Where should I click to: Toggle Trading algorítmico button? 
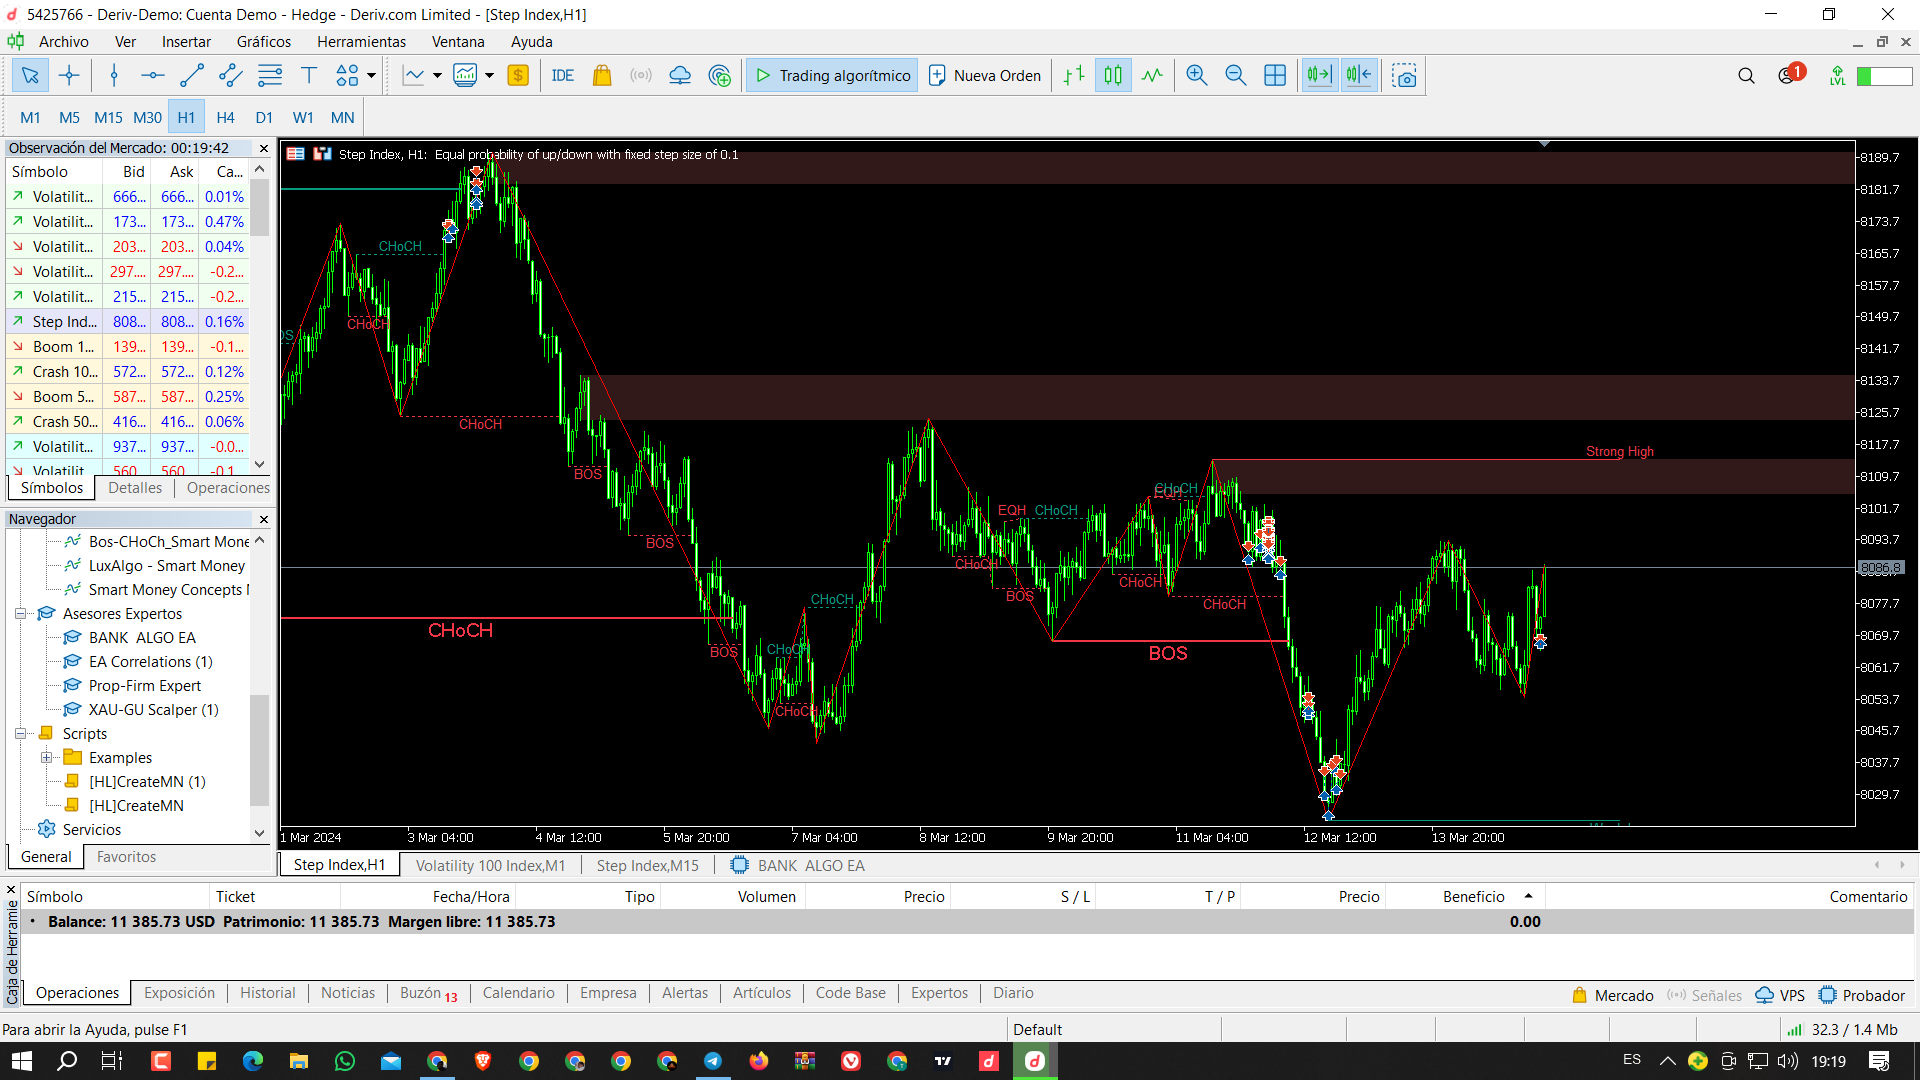click(832, 76)
